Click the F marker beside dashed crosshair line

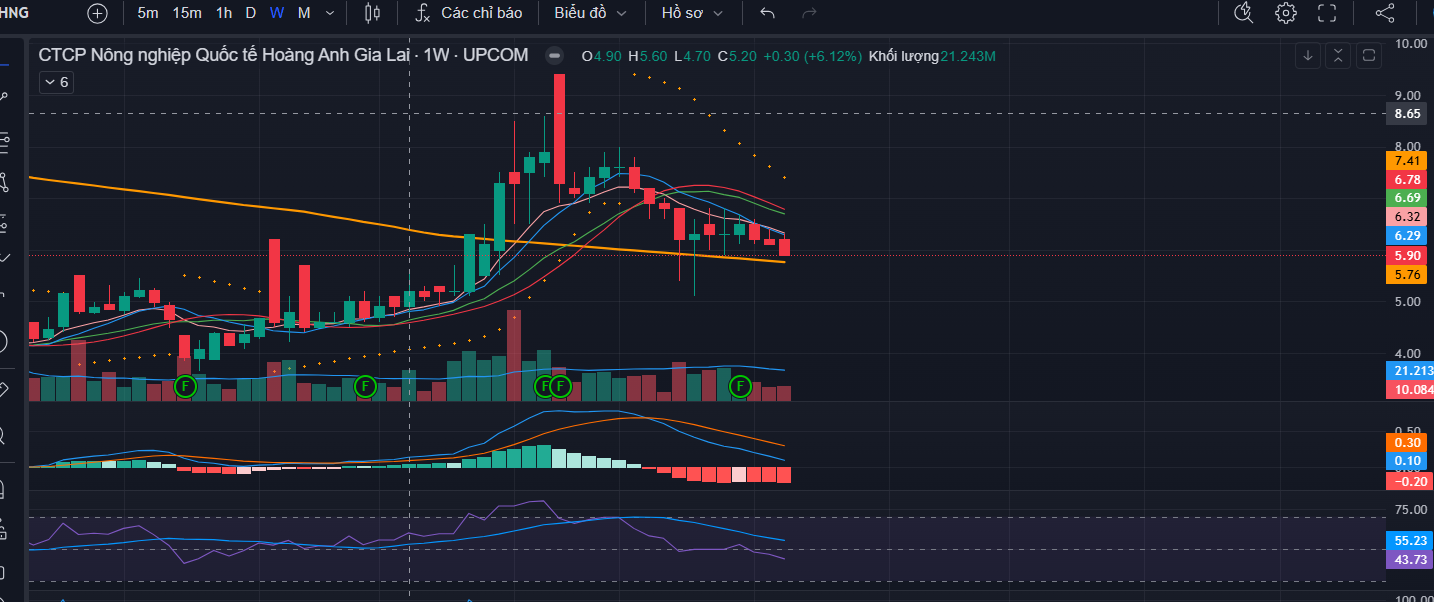[x=366, y=386]
